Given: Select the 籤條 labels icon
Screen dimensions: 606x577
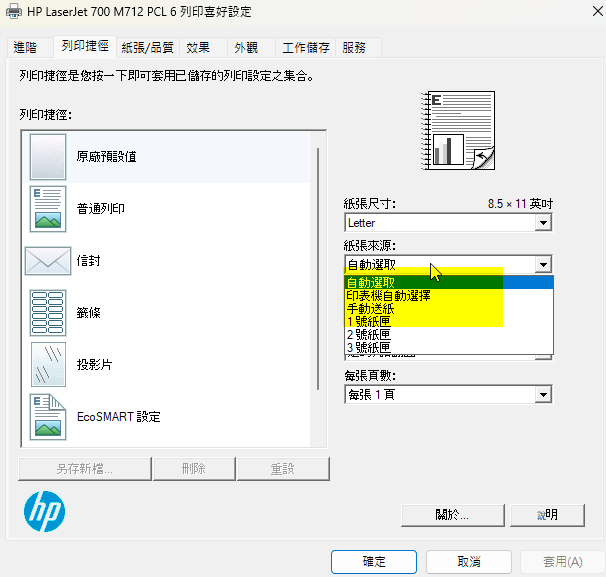Looking at the screenshot, I should [47, 313].
